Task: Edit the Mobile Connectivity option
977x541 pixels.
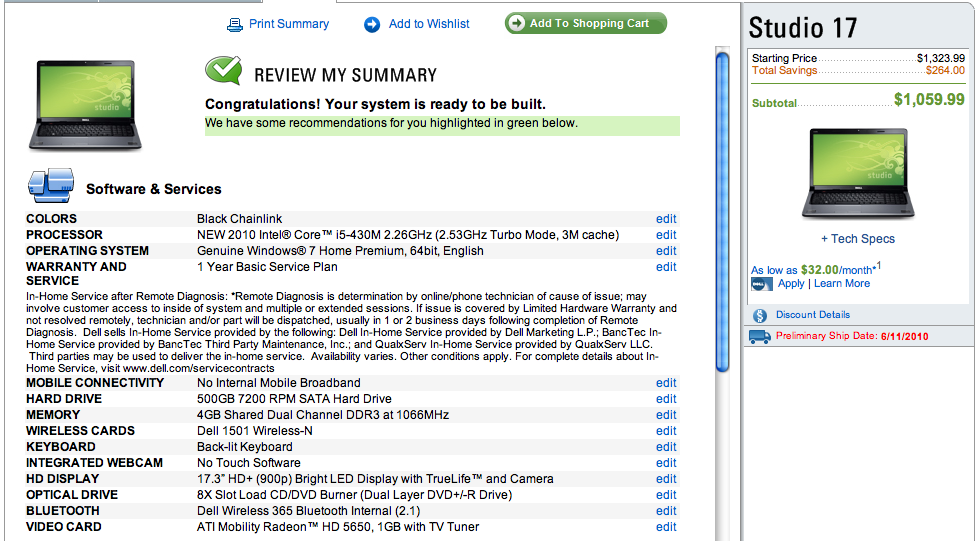Action: tap(665, 383)
